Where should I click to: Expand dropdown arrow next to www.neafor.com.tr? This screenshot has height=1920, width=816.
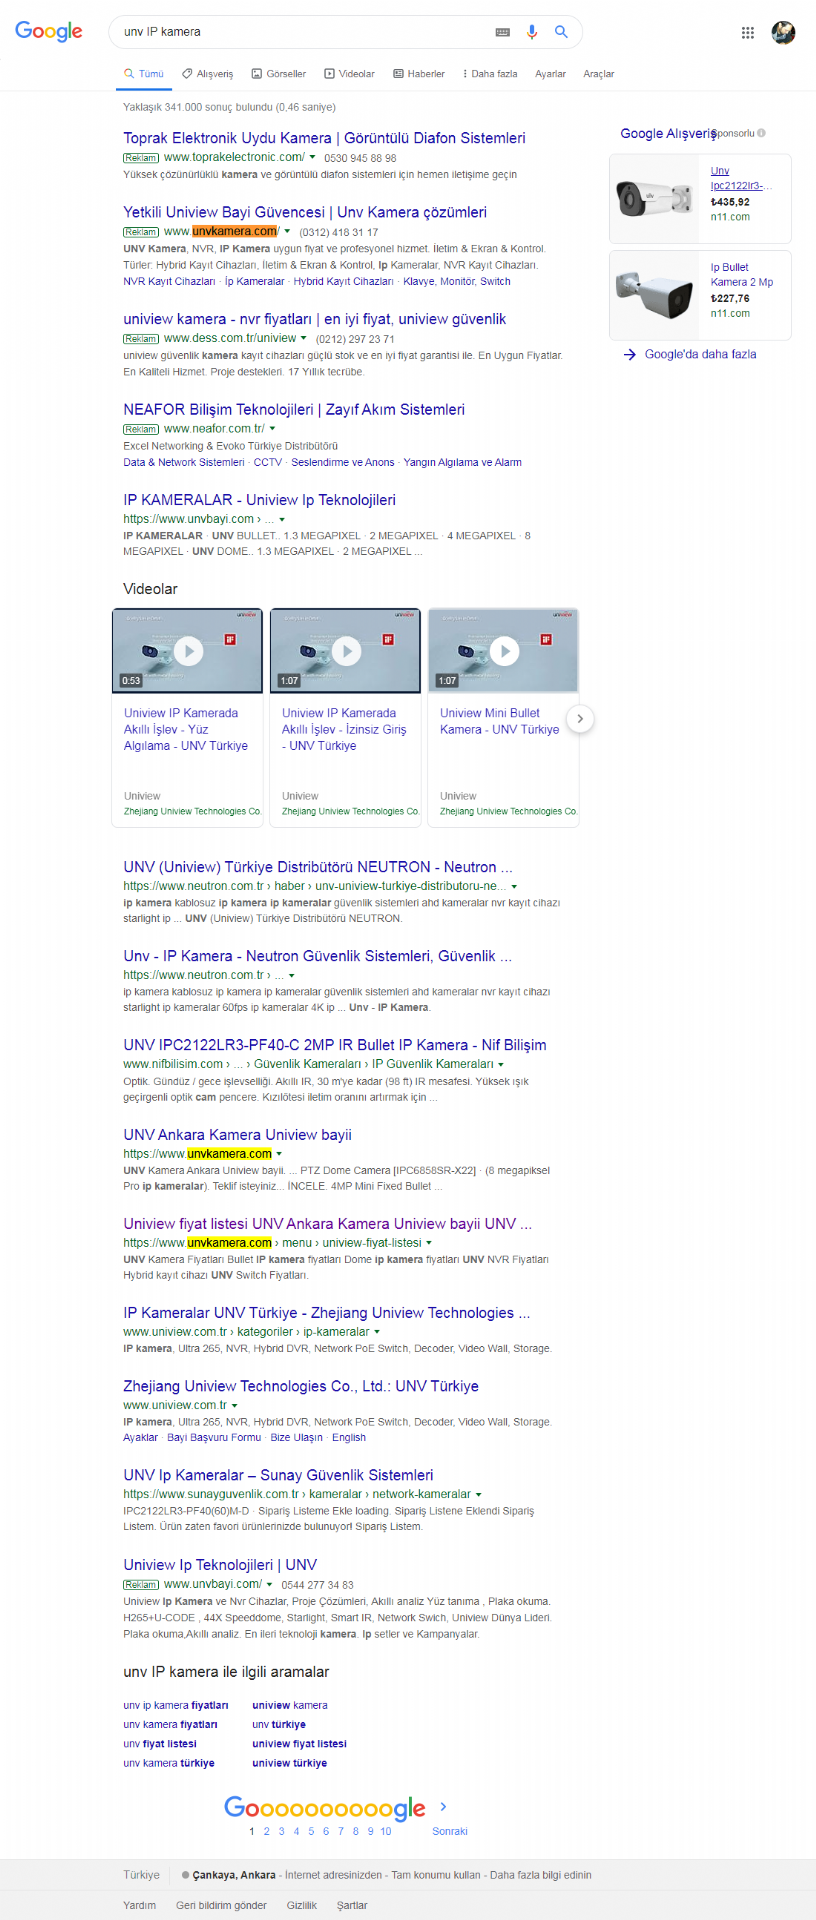click(x=273, y=429)
